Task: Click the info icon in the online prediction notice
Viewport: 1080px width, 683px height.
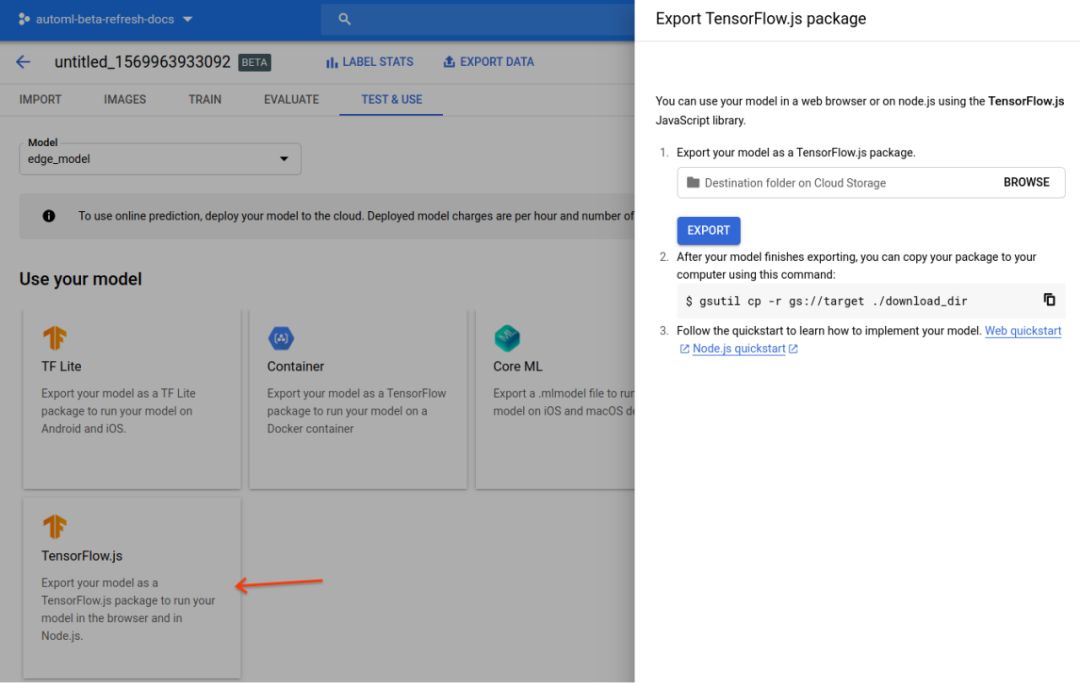Action: 49,216
